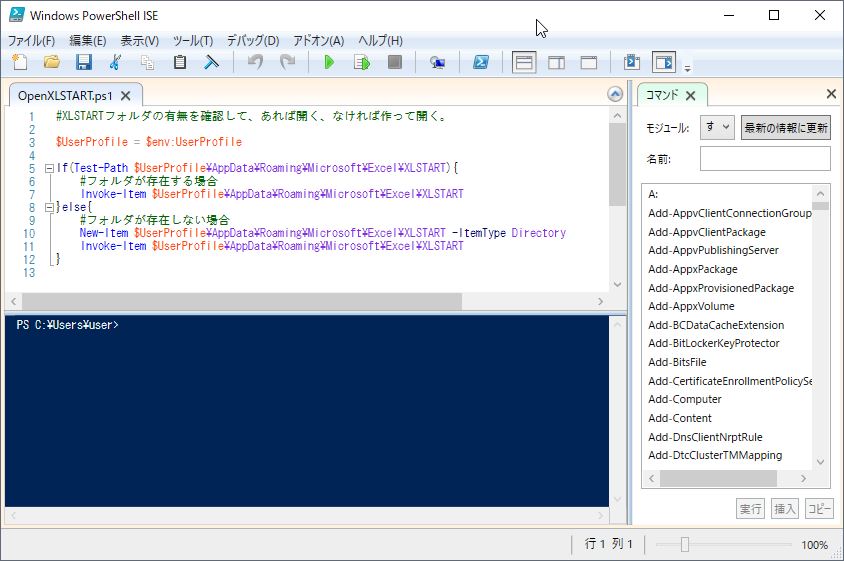
Task: Maximize the script pane layout icon
Action: (x=589, y=62)
